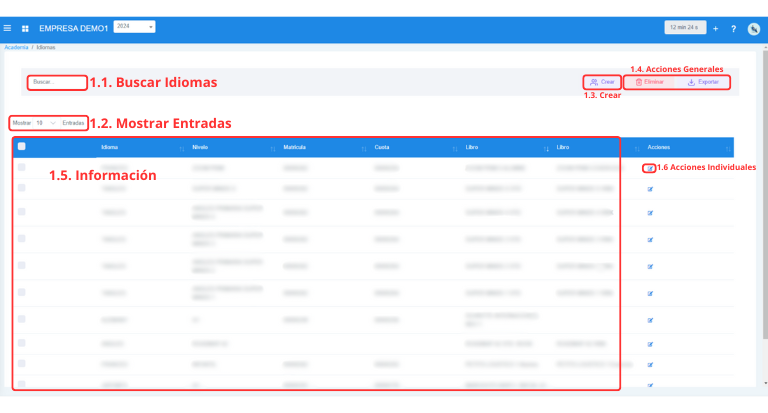Open the hamburger menu in top bar
The width and height of the screenshot is (768, 413).
click(8, 28)
